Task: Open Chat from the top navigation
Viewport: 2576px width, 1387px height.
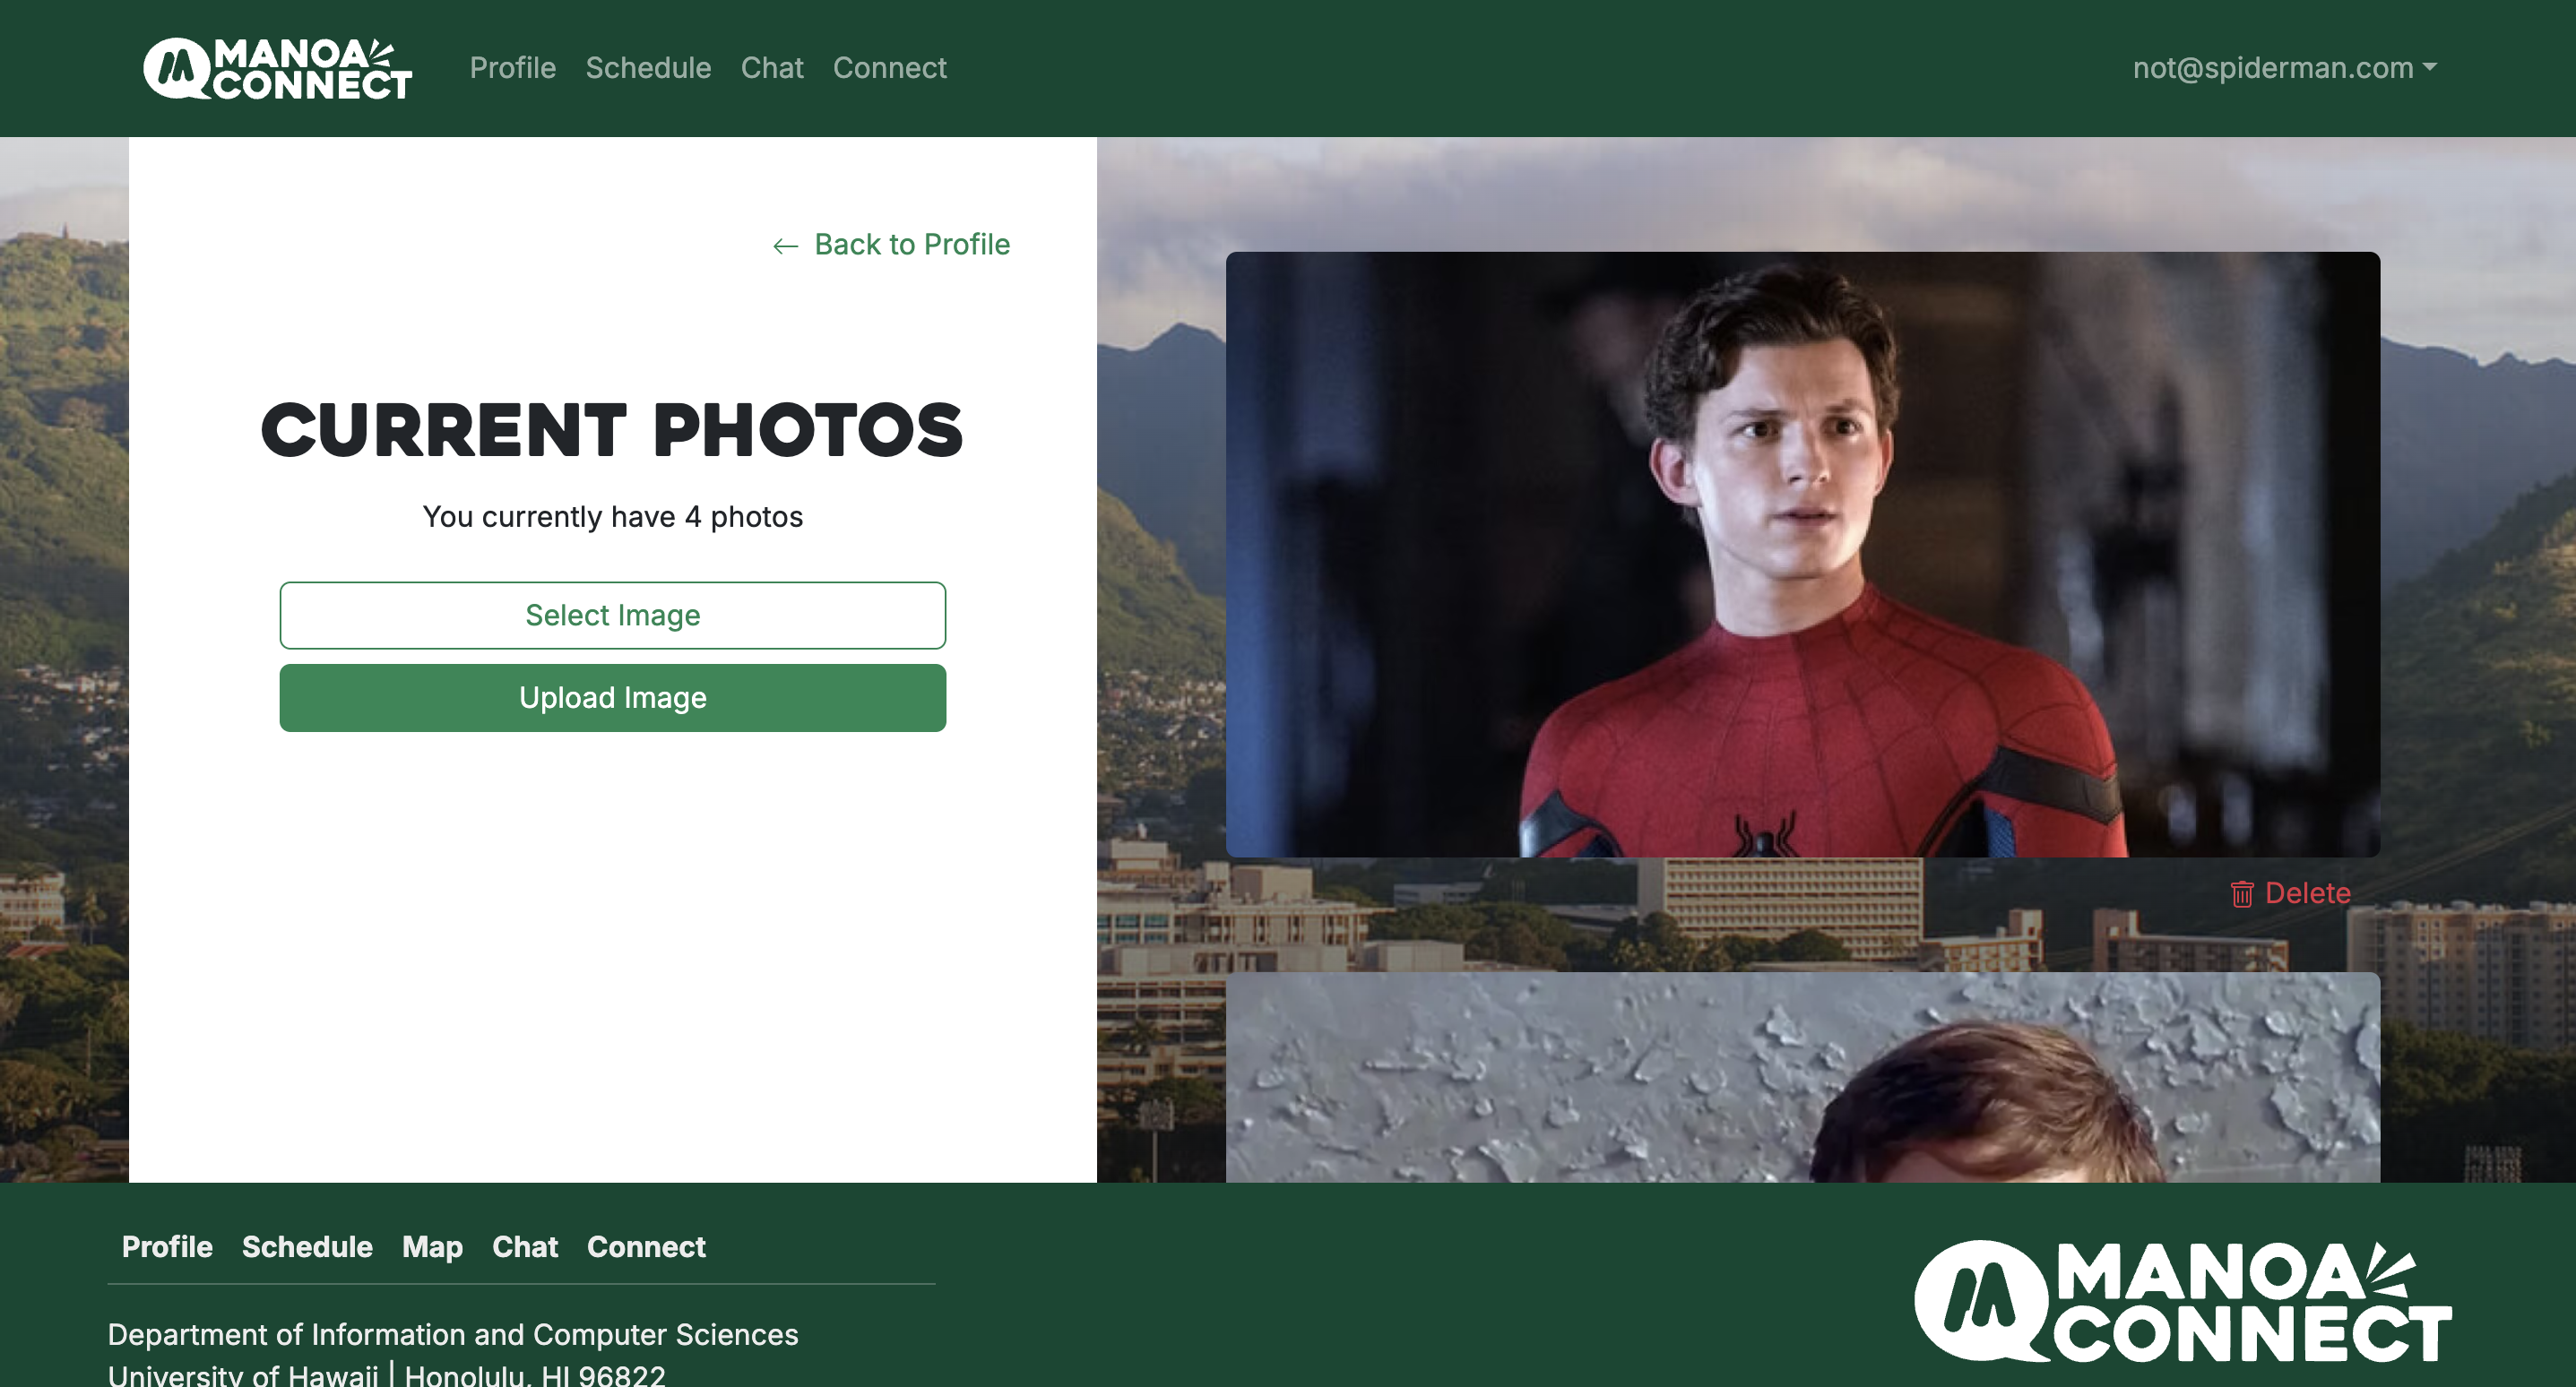Action: (771, 68)
